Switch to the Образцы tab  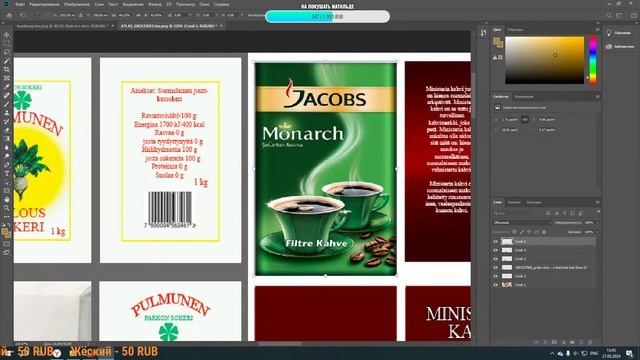click(x=515, y=30)
